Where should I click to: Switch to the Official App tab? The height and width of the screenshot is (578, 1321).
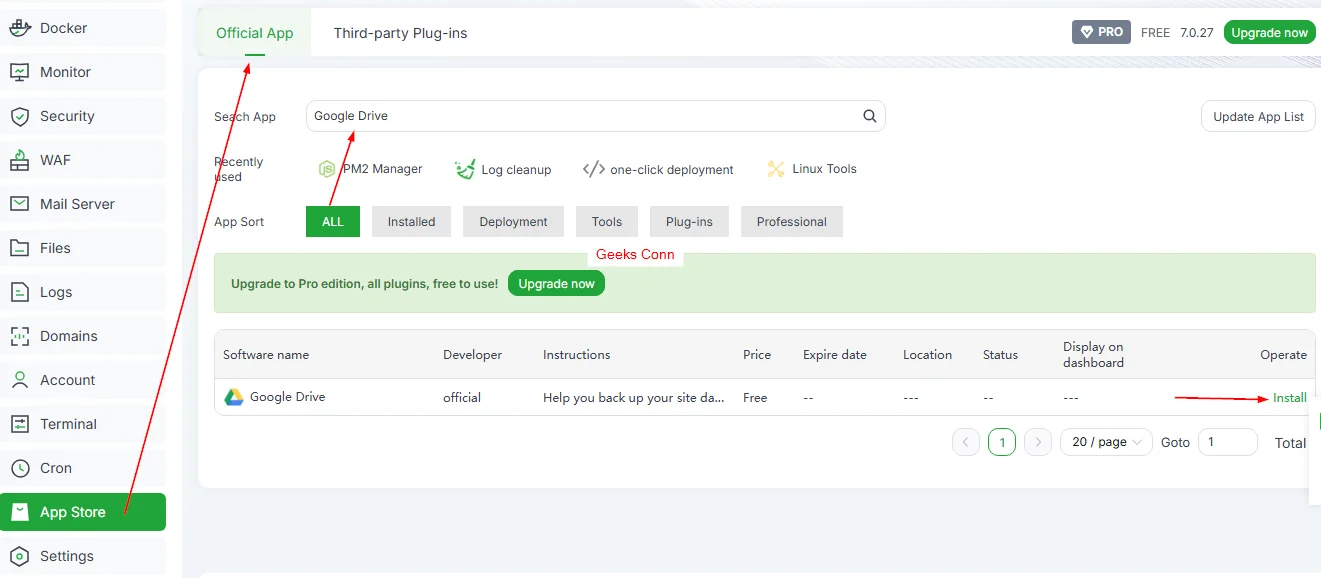254,32
